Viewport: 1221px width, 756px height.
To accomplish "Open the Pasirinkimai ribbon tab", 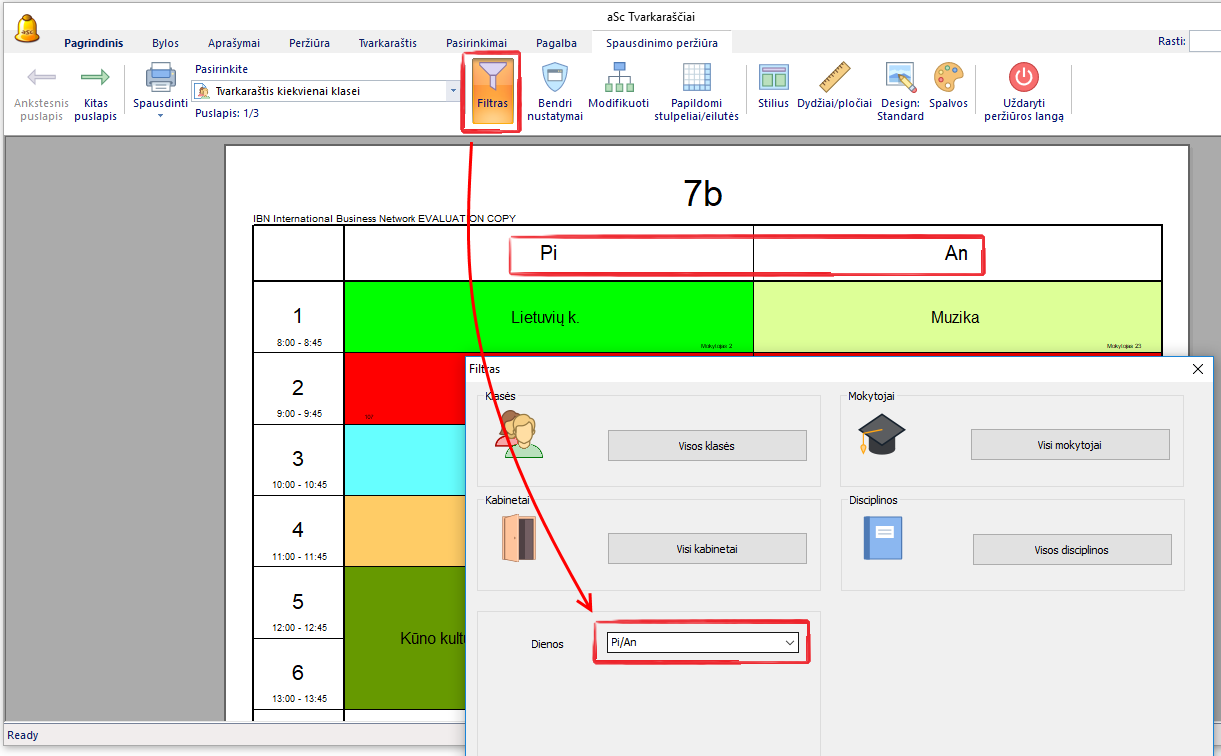I will tap(476, 43).
